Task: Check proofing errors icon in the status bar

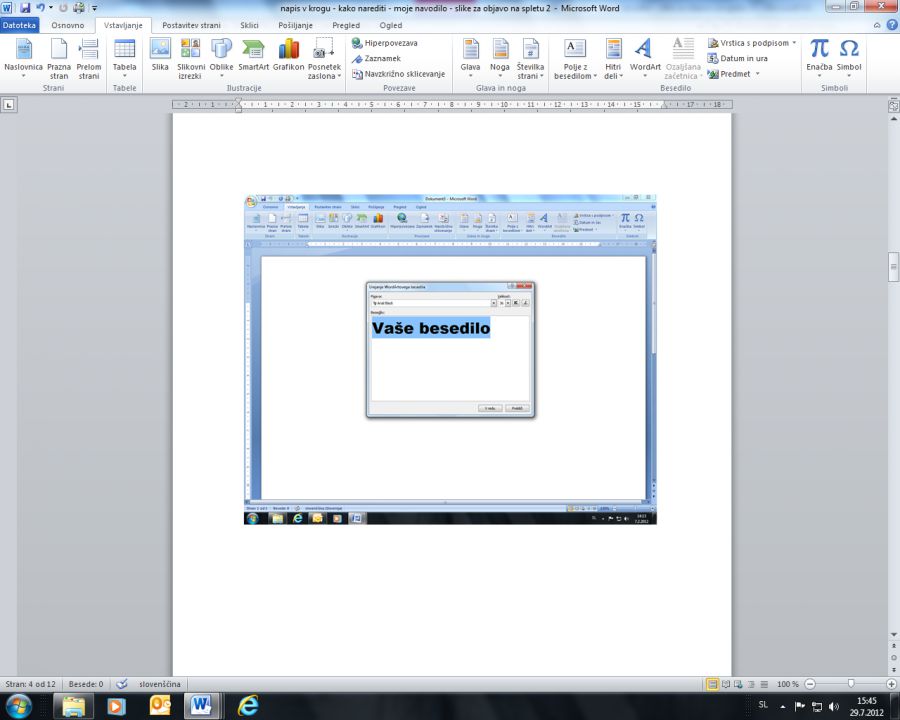Action: 122,684
